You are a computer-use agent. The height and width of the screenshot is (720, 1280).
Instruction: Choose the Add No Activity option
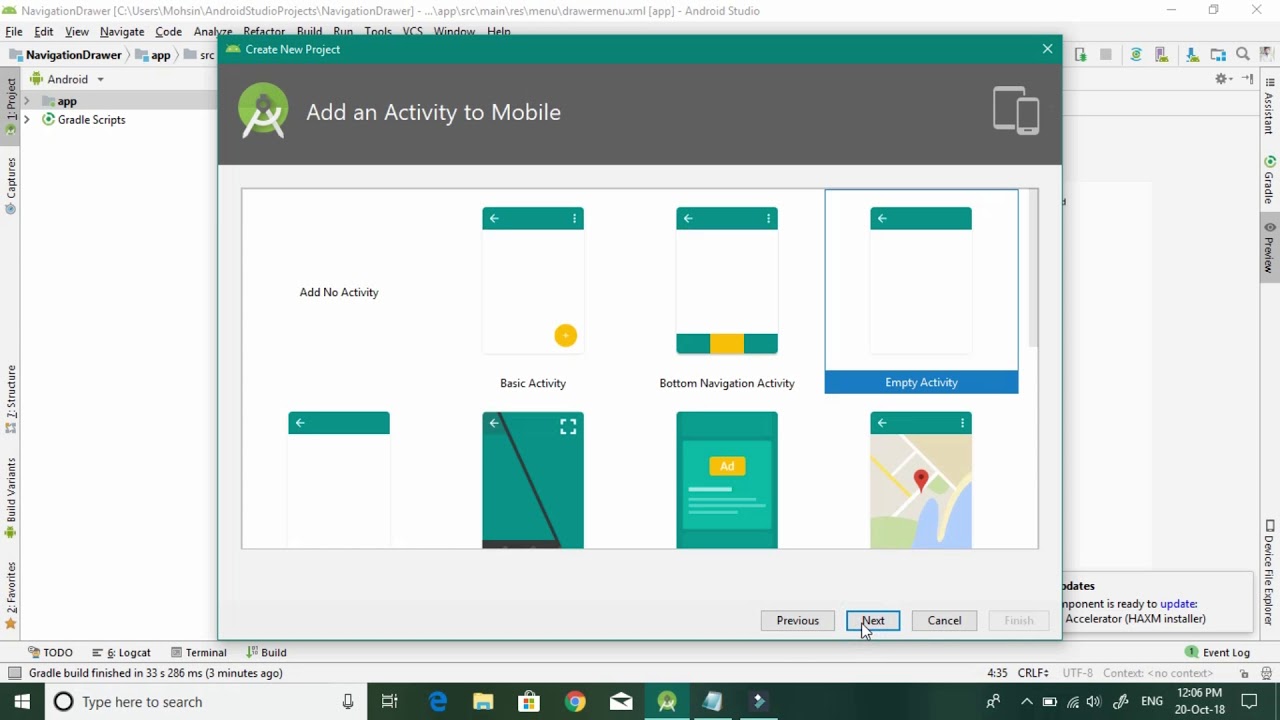(x=339, y=292)
